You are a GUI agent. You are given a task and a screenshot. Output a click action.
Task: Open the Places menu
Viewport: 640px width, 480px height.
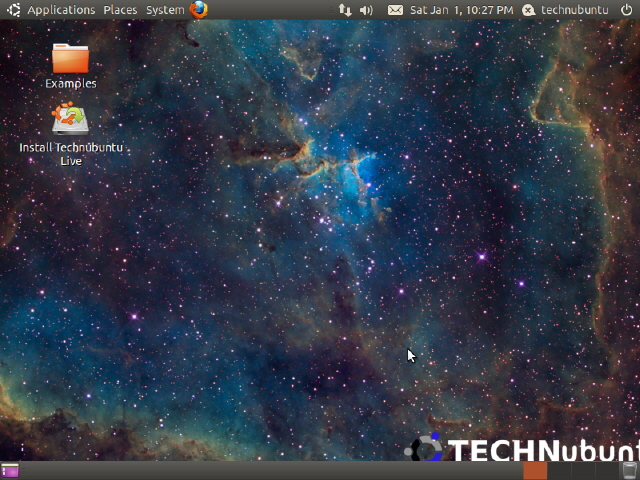[120, 10]
